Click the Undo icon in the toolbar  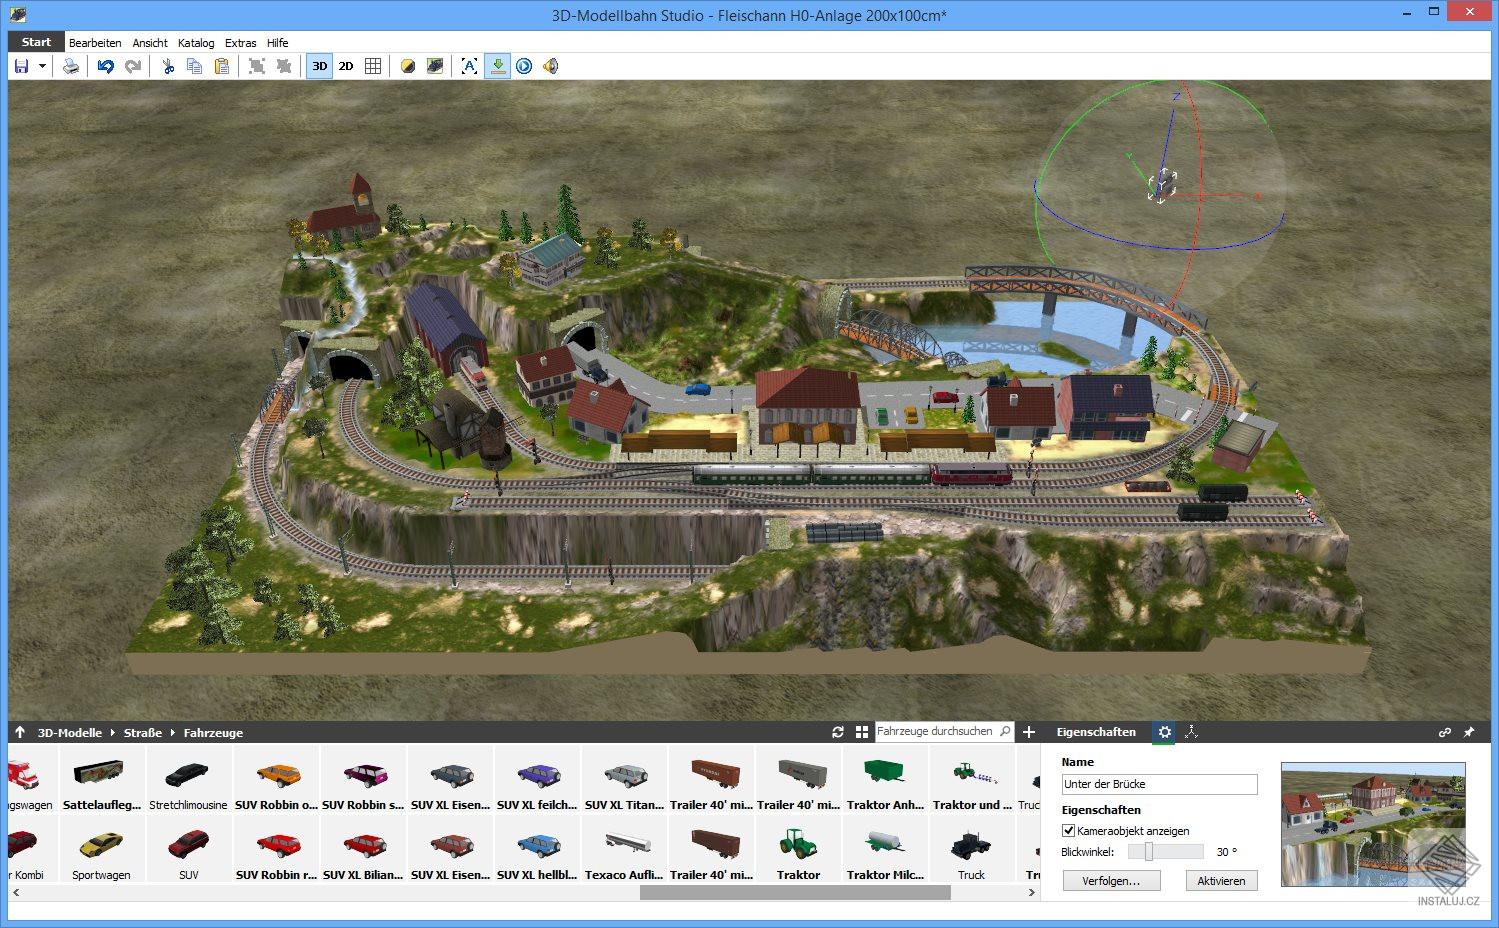click(x=105, y=66)
